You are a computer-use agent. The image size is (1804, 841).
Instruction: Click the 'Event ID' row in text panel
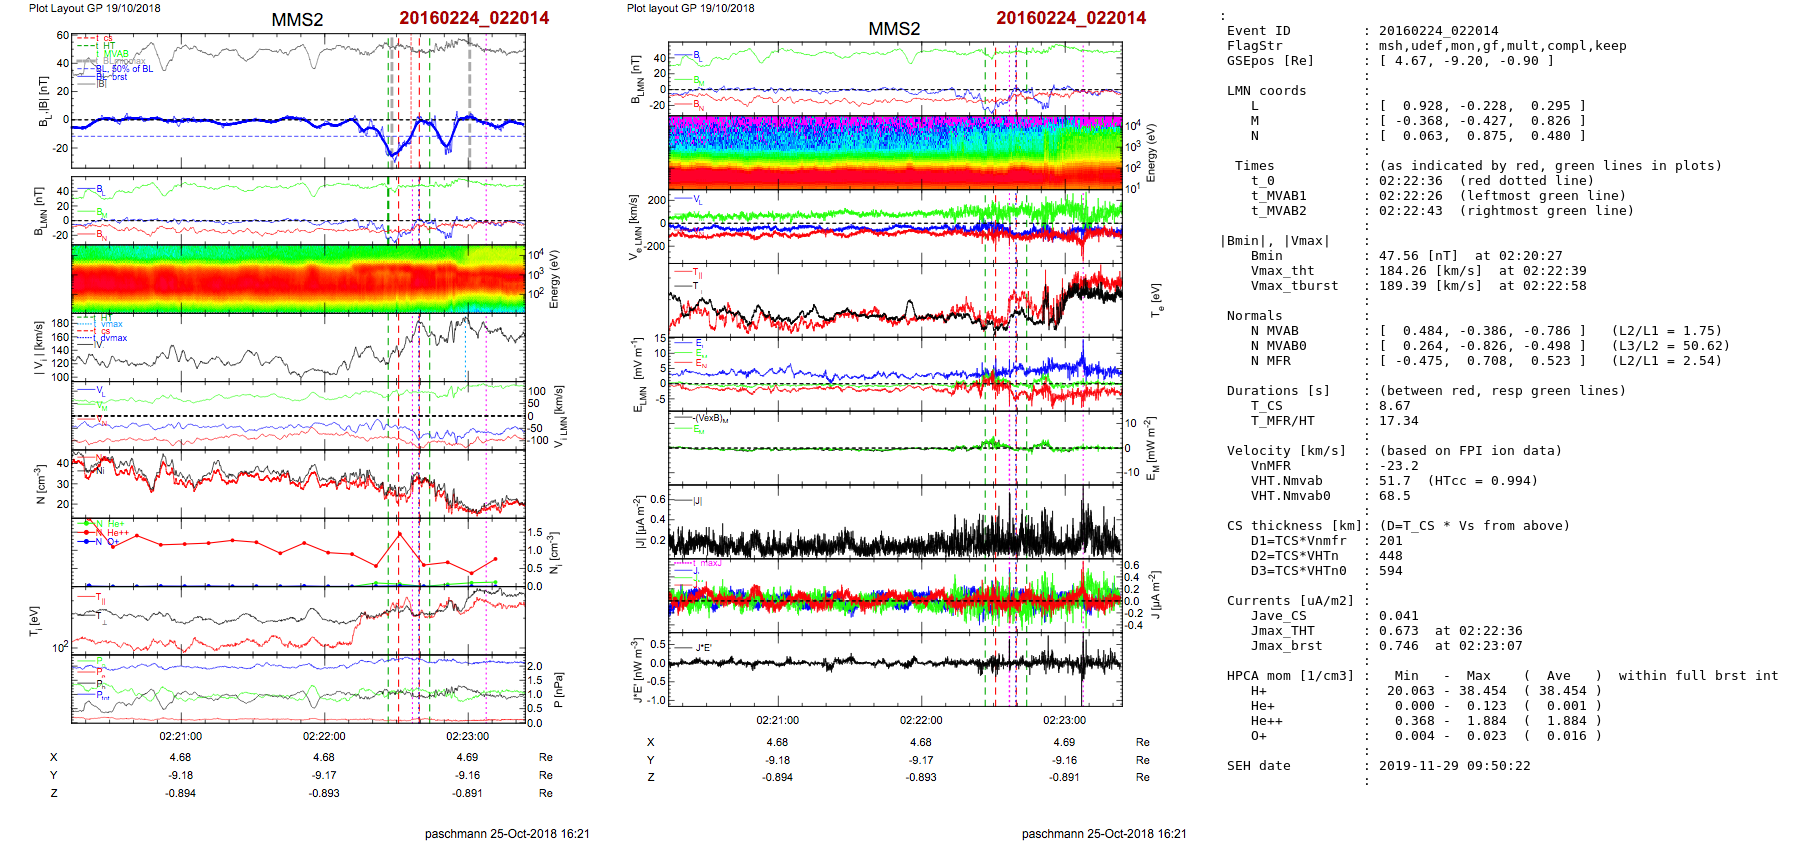click(x=1258, y=31)
